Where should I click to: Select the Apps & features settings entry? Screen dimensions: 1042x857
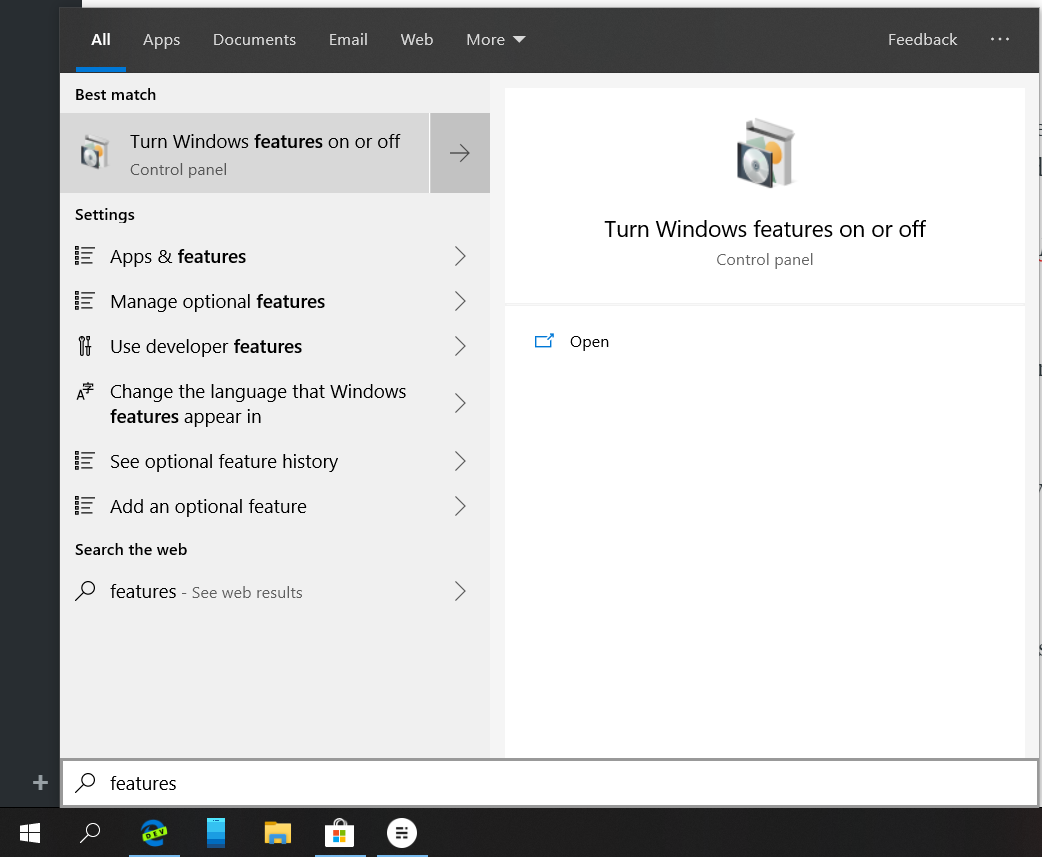177,256
